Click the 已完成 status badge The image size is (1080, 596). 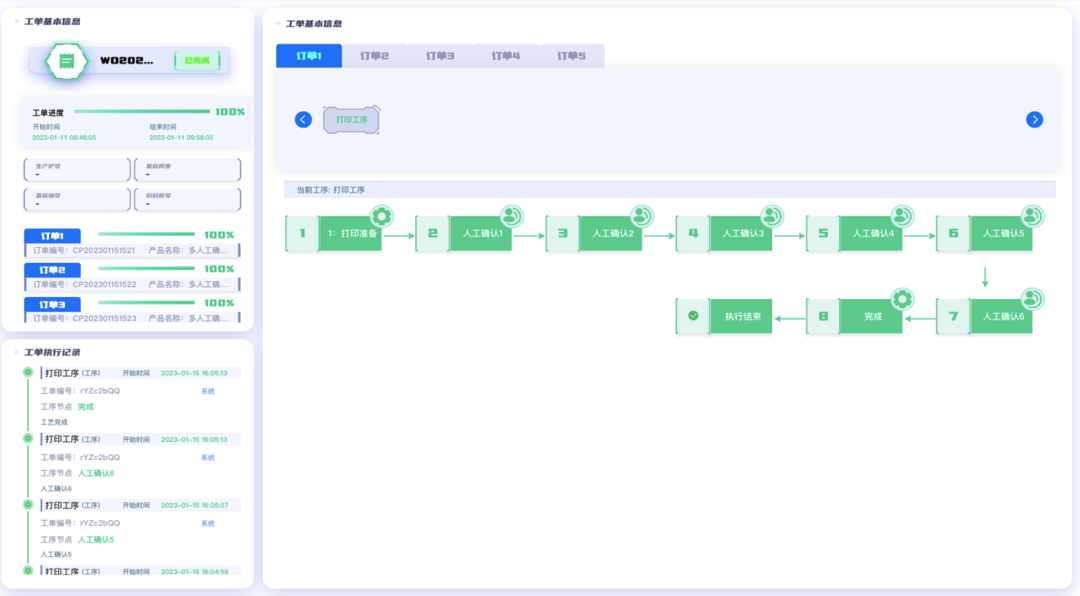click(197, 61)
